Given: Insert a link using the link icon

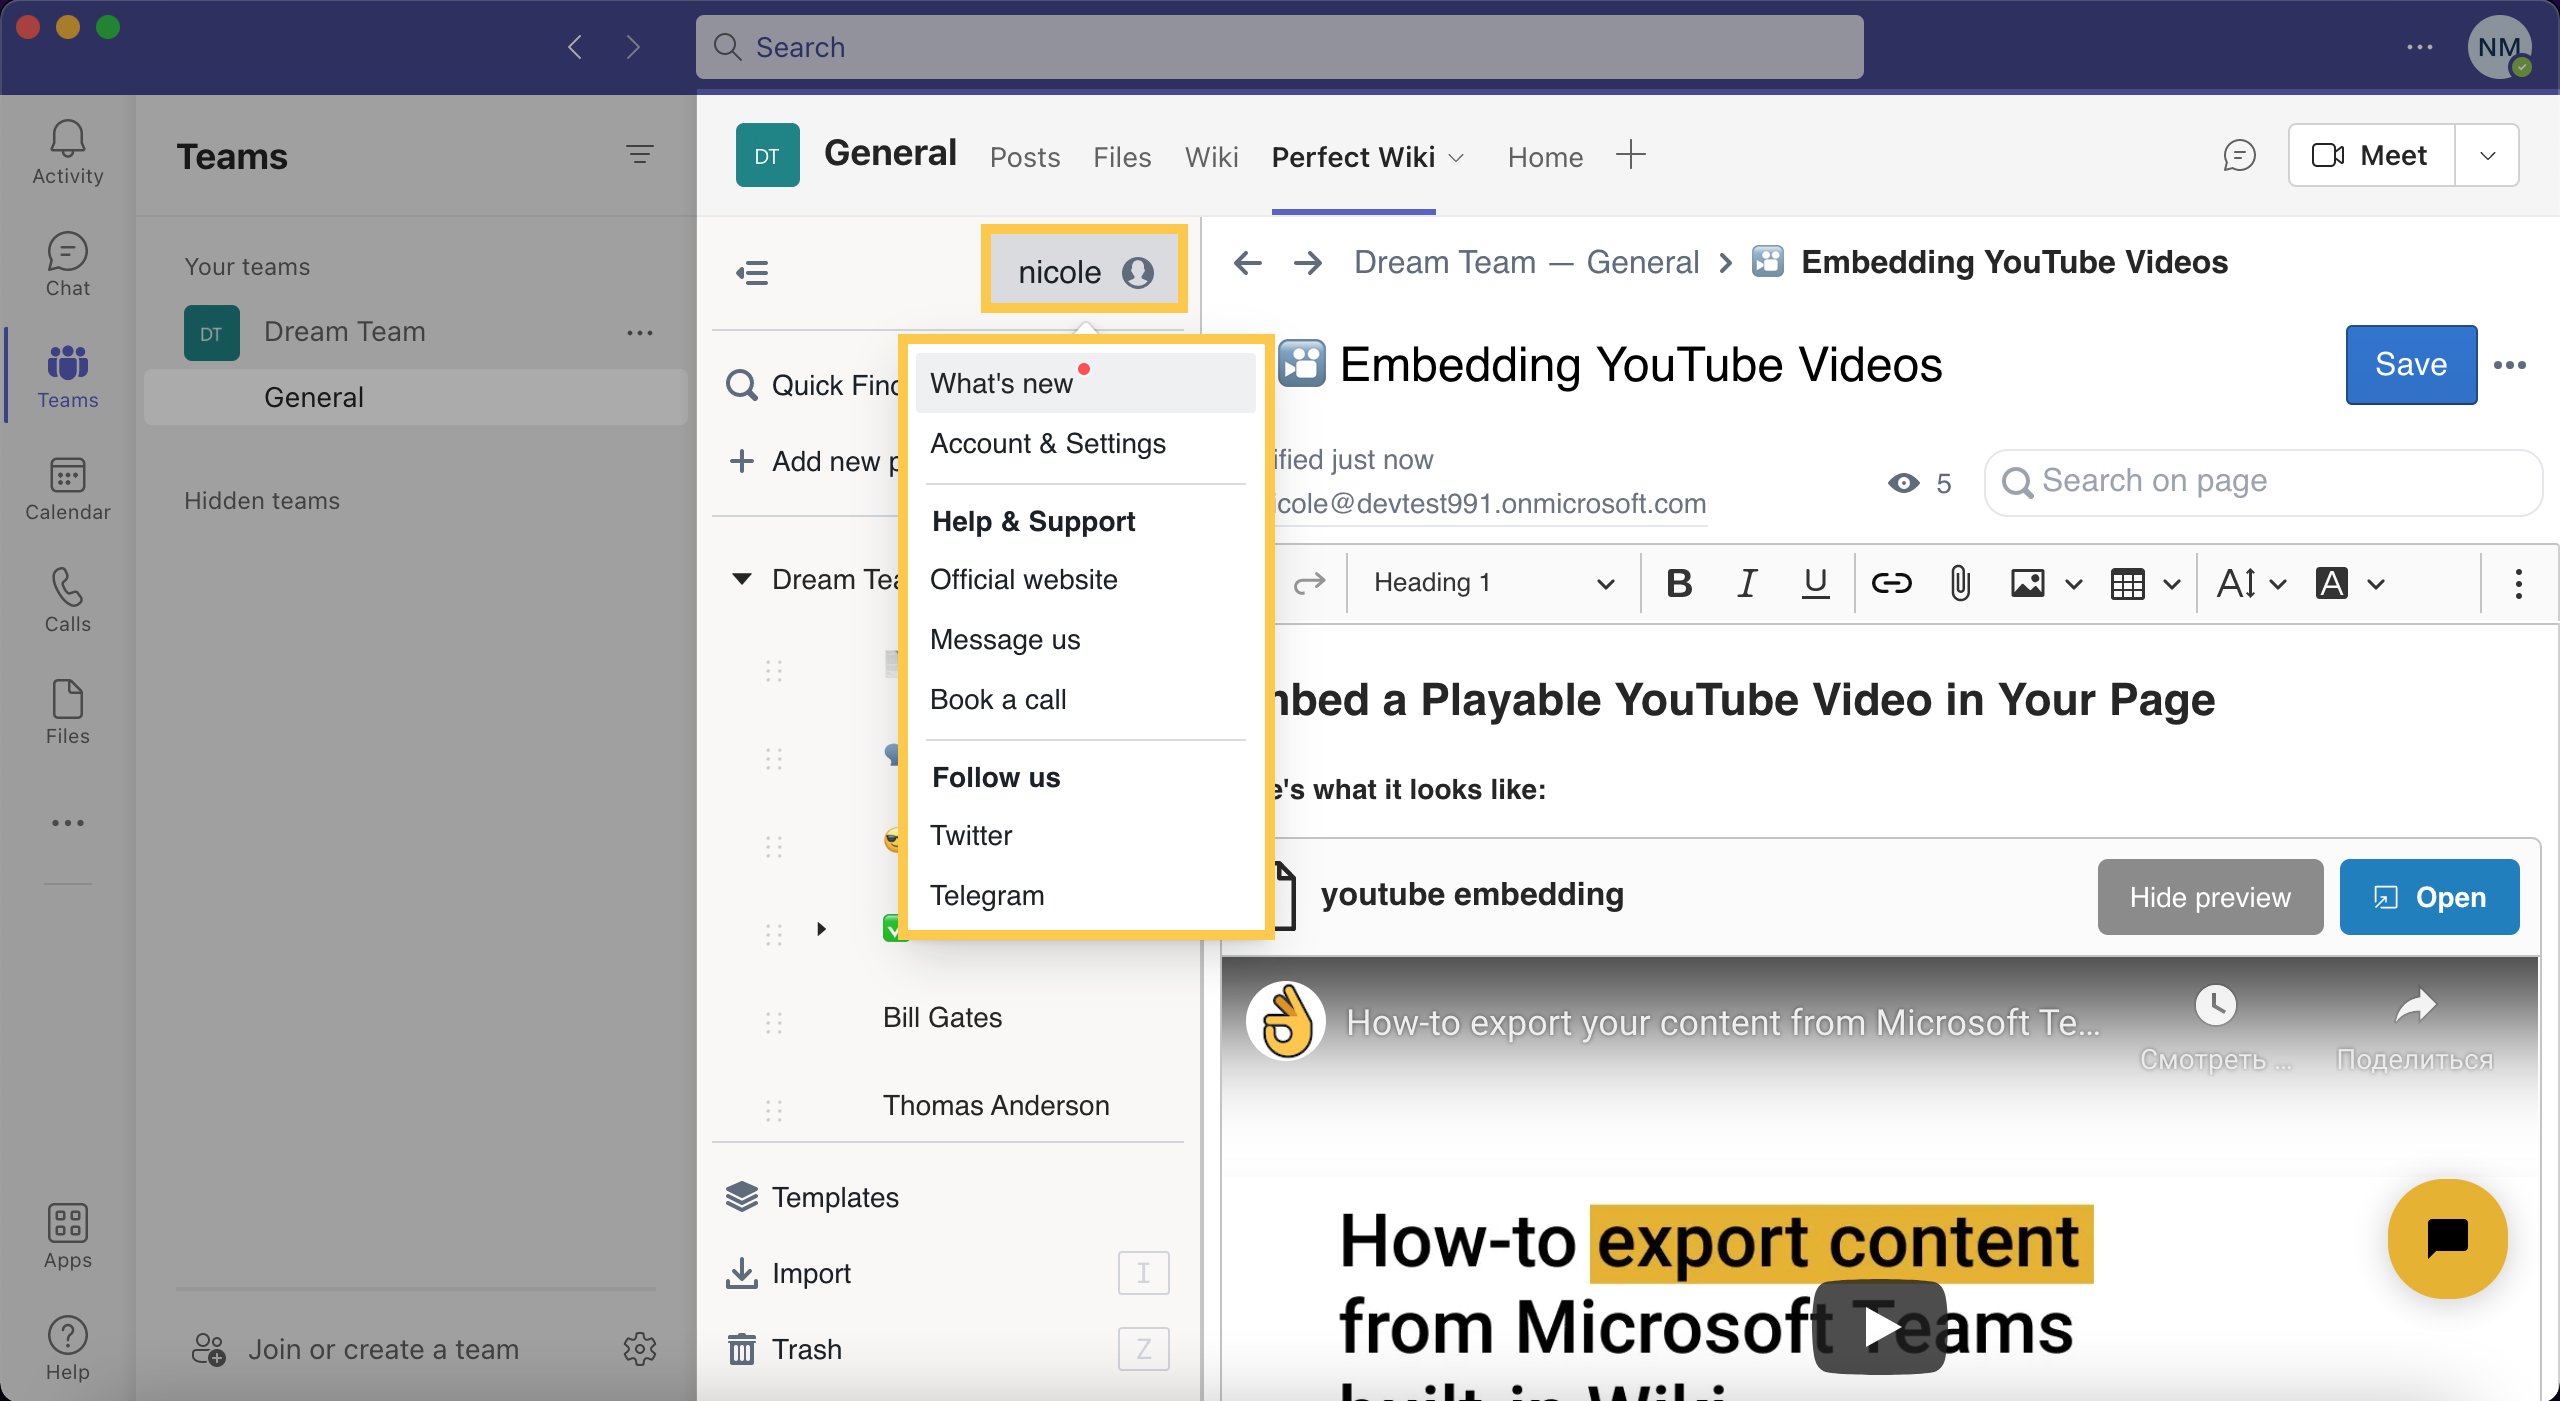Looking at the screenshot, I should click(1891, 583).
